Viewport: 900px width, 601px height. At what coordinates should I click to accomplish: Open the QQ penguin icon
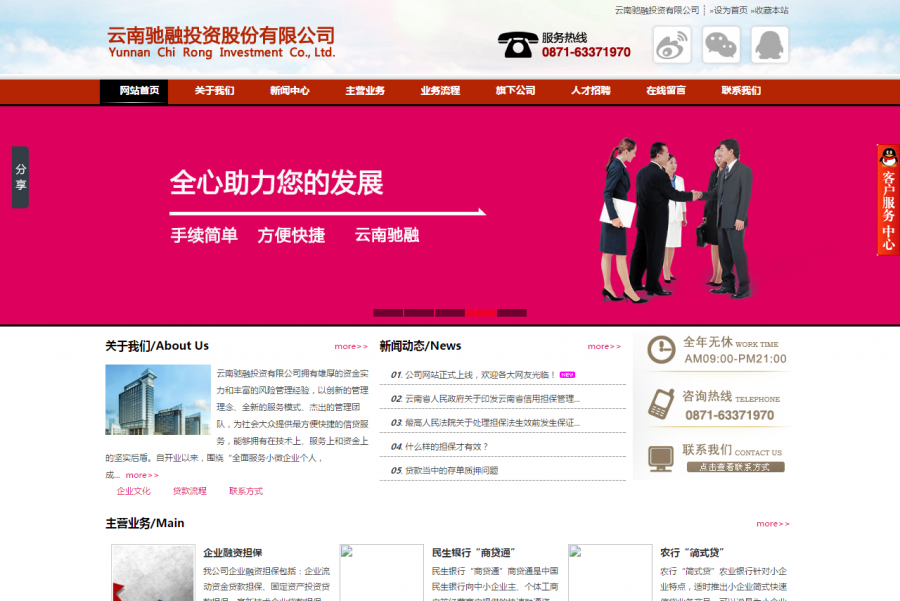click(768, 44)
